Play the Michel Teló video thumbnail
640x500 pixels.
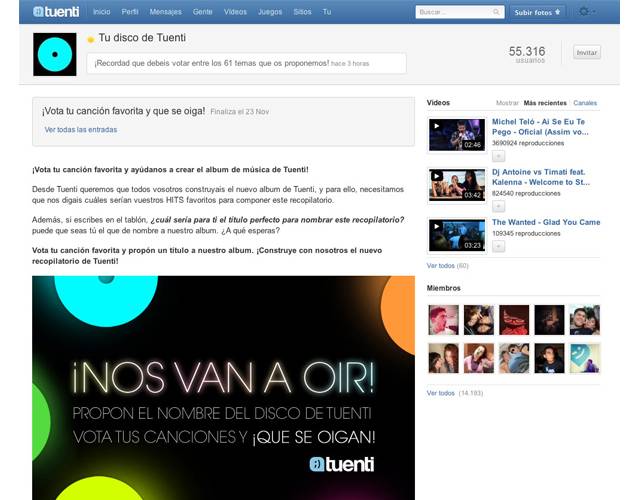pyautogui.click(x=457, y=135)
